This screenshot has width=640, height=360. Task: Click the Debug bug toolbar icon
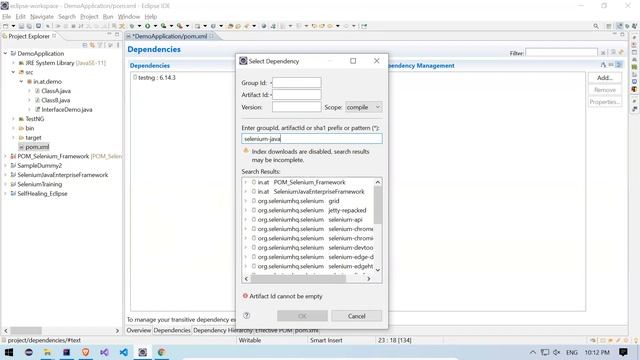(131, 26)
